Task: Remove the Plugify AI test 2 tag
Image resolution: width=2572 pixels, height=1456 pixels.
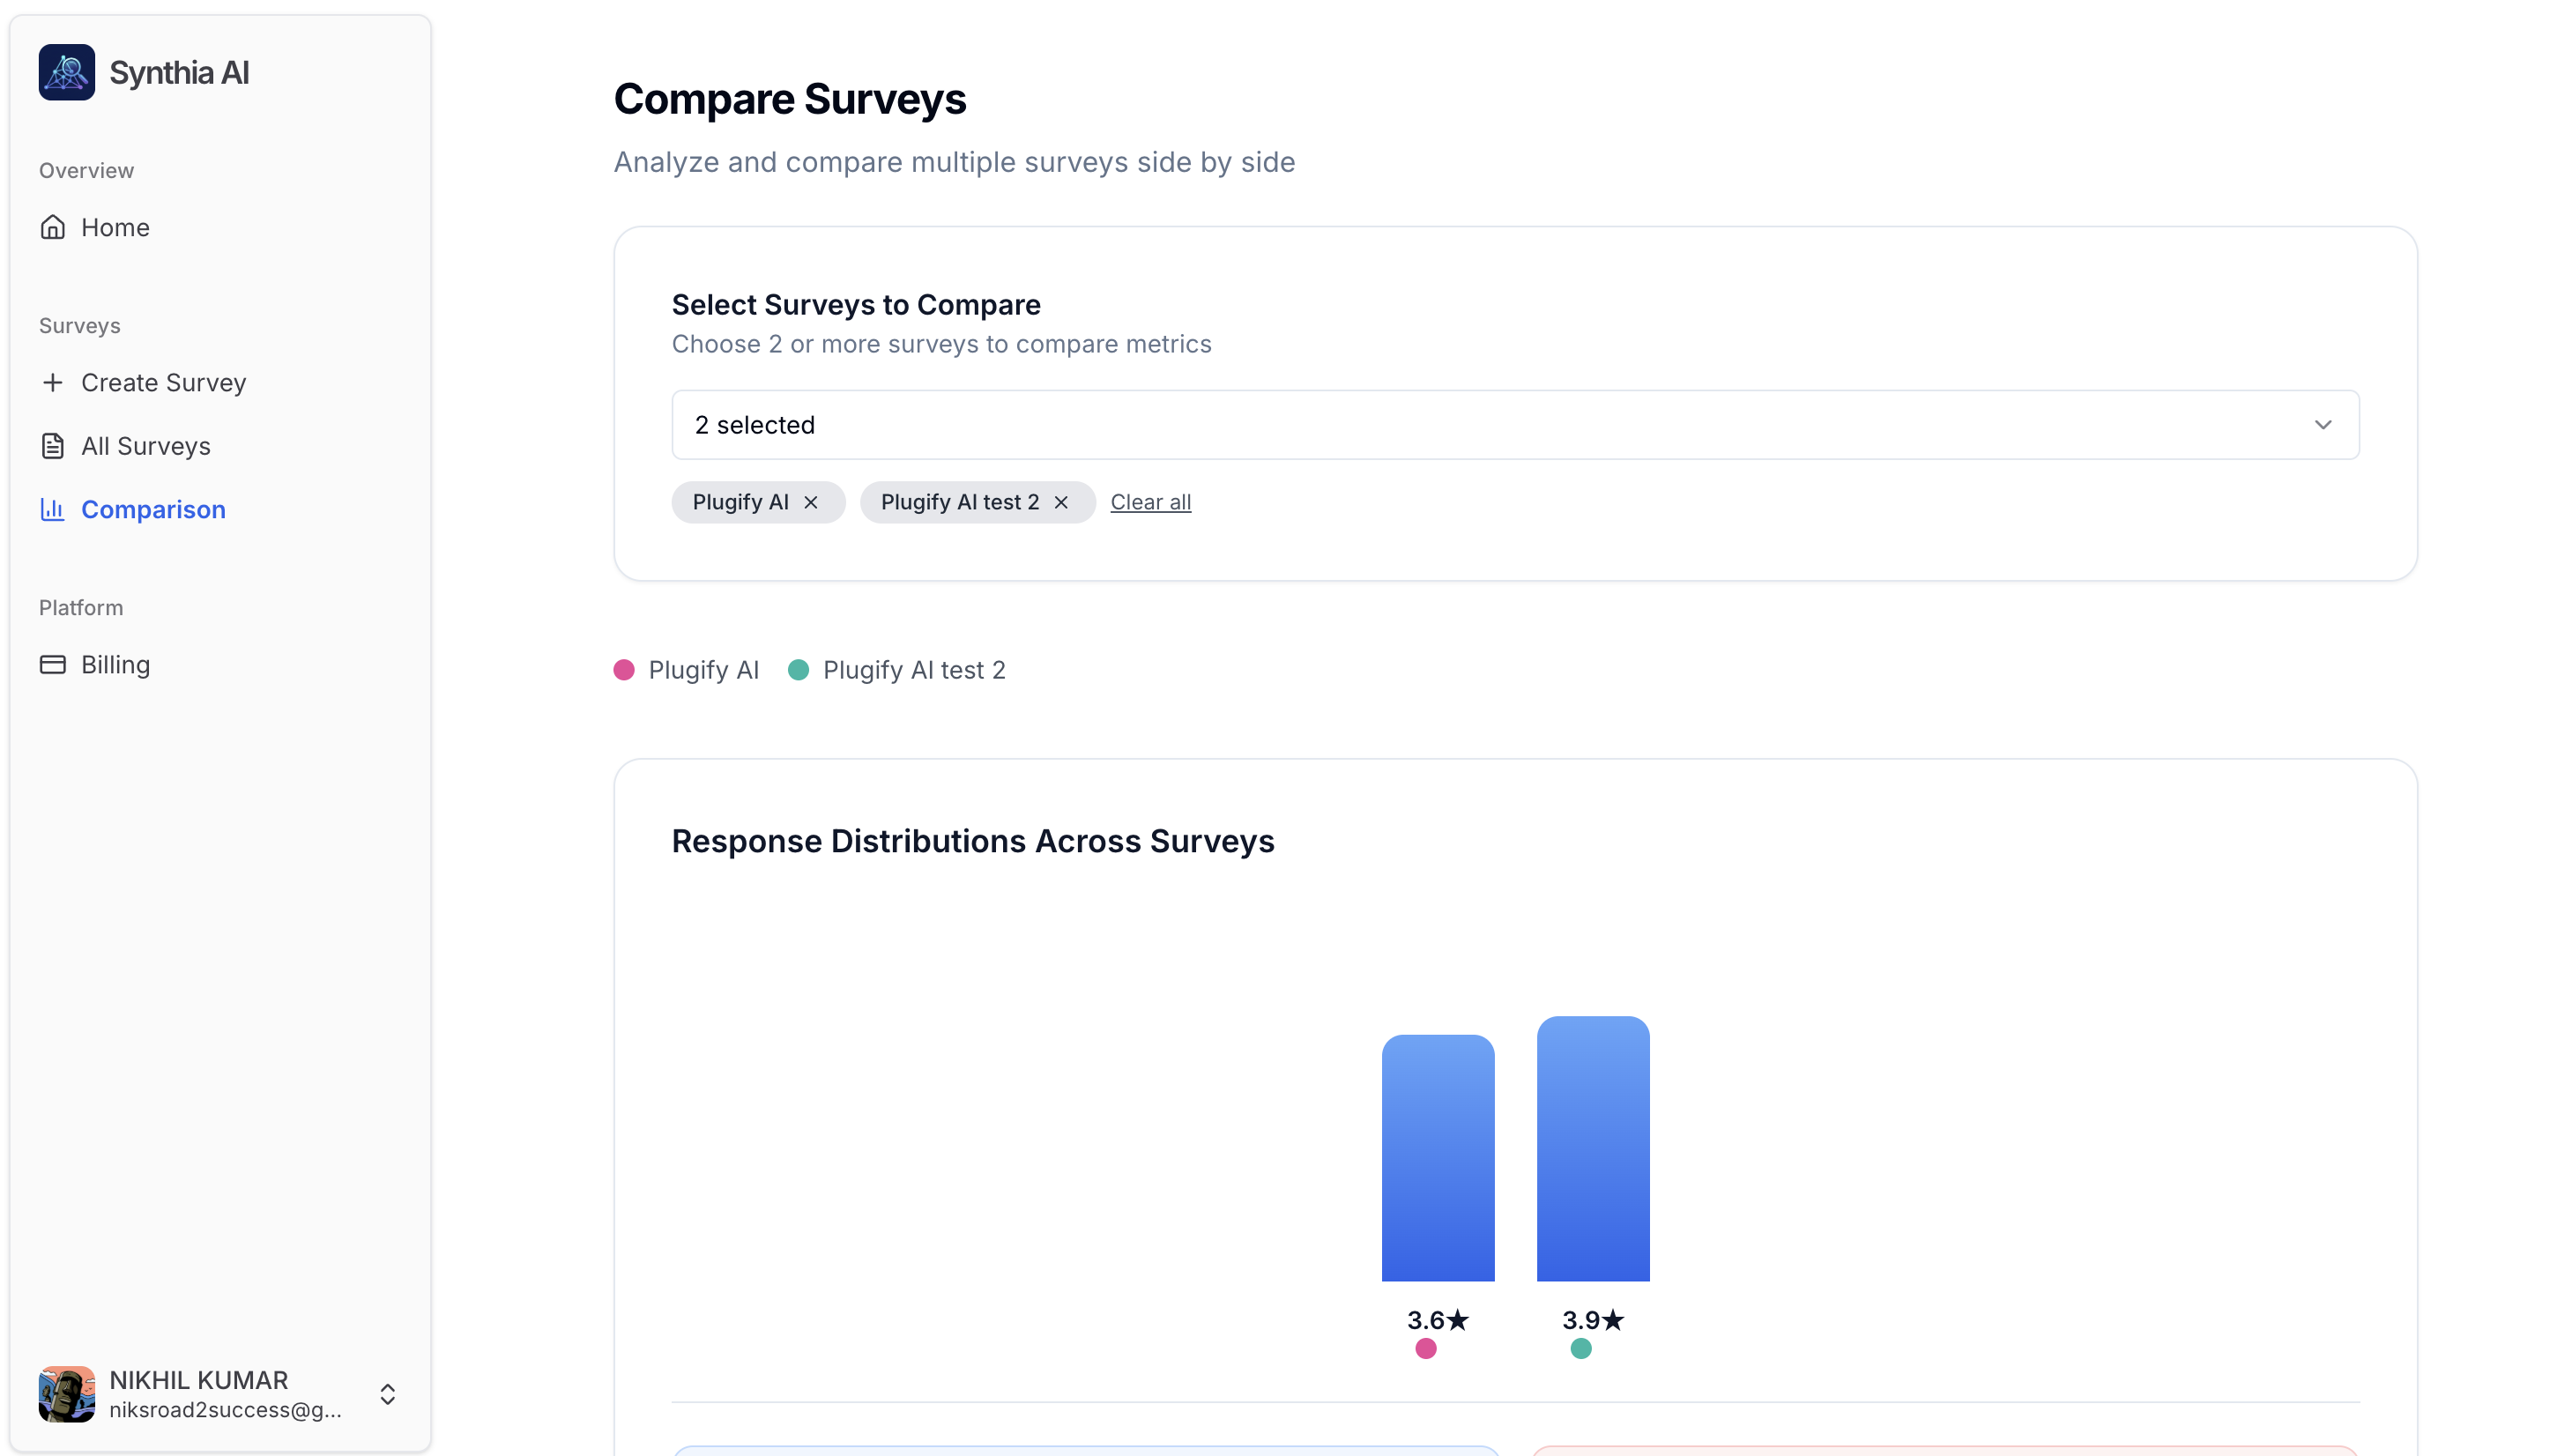Action: coord(1061,502)
